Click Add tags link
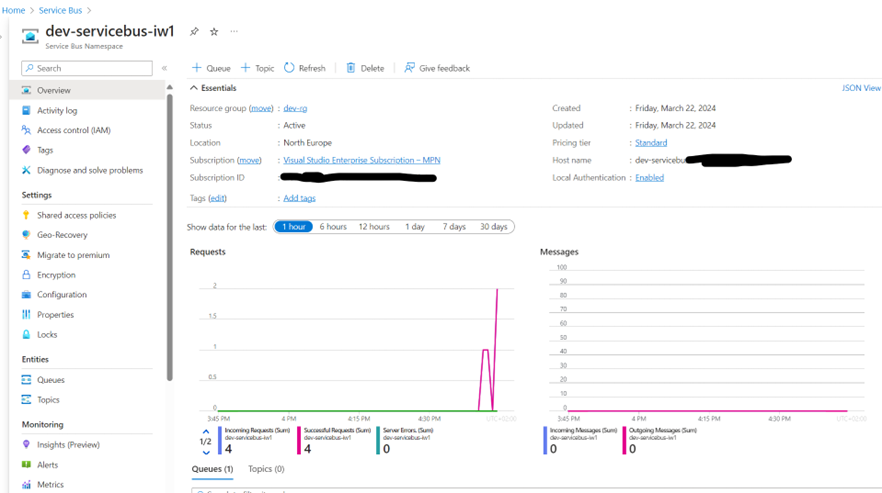The width and height of the screenshot is (882, 493). [x=299, y=198]
